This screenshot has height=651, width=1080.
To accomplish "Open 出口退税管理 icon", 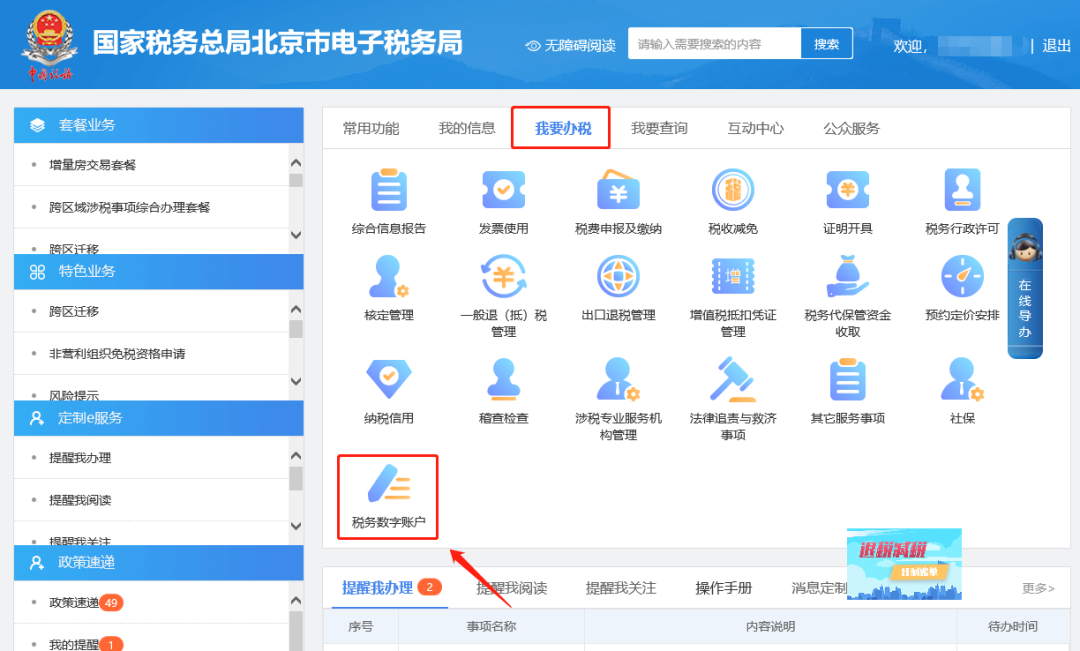I will pyautogui.click(x=618, y=277).
